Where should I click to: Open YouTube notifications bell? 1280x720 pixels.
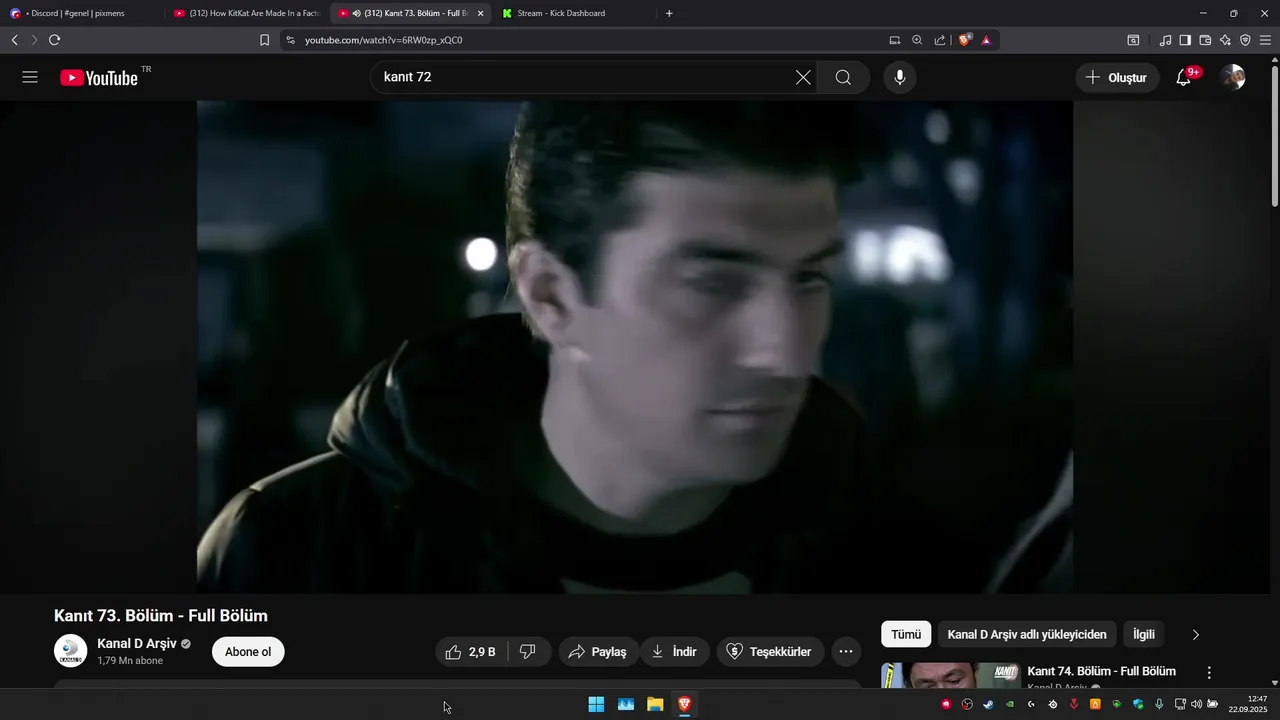[1183, 78]
